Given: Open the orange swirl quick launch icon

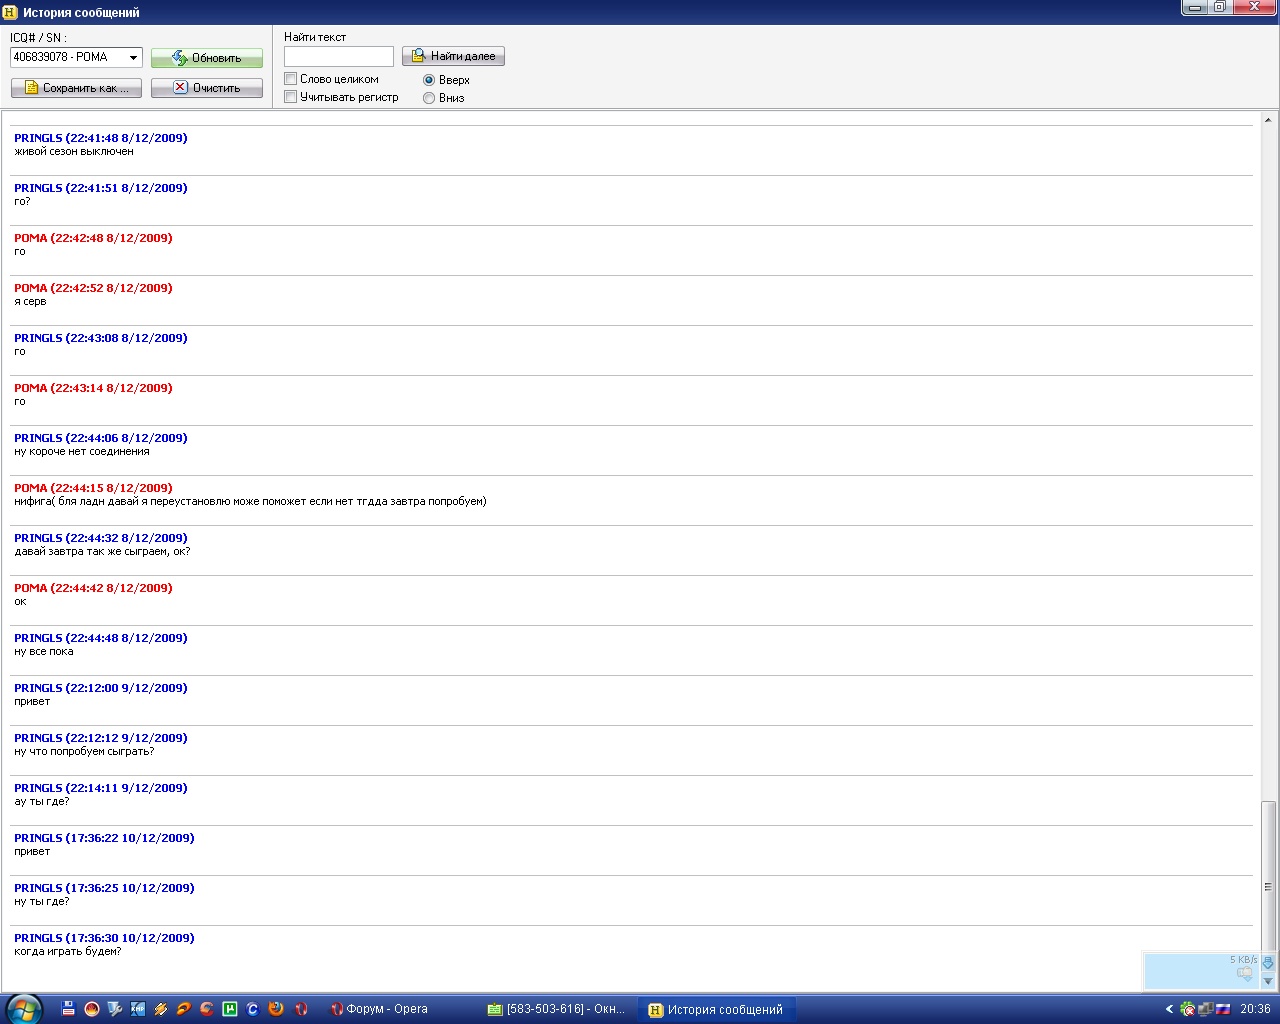Looking at the screenshot, I should click(x=184, y=1009).
